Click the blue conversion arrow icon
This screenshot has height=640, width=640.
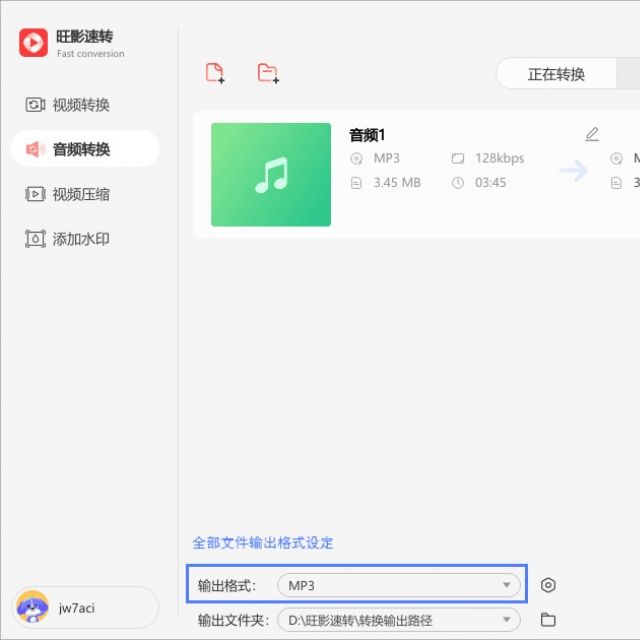tap(573, 170)
